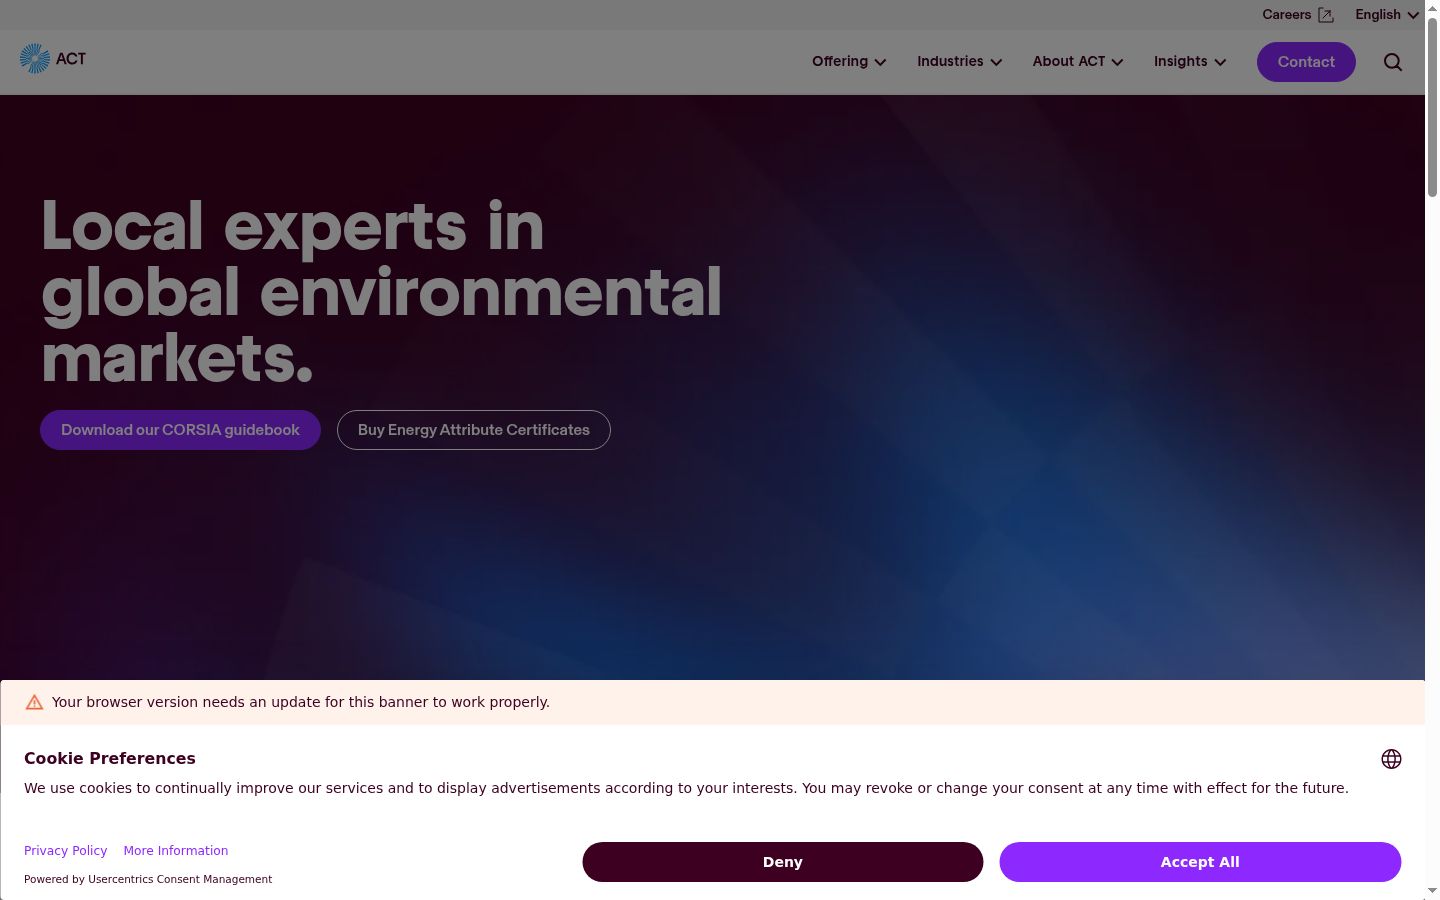Screen dimensions: 1440x900
Task: Click 'Powered by Usercentrics Consent Management' text
Action: click(148, 880)
